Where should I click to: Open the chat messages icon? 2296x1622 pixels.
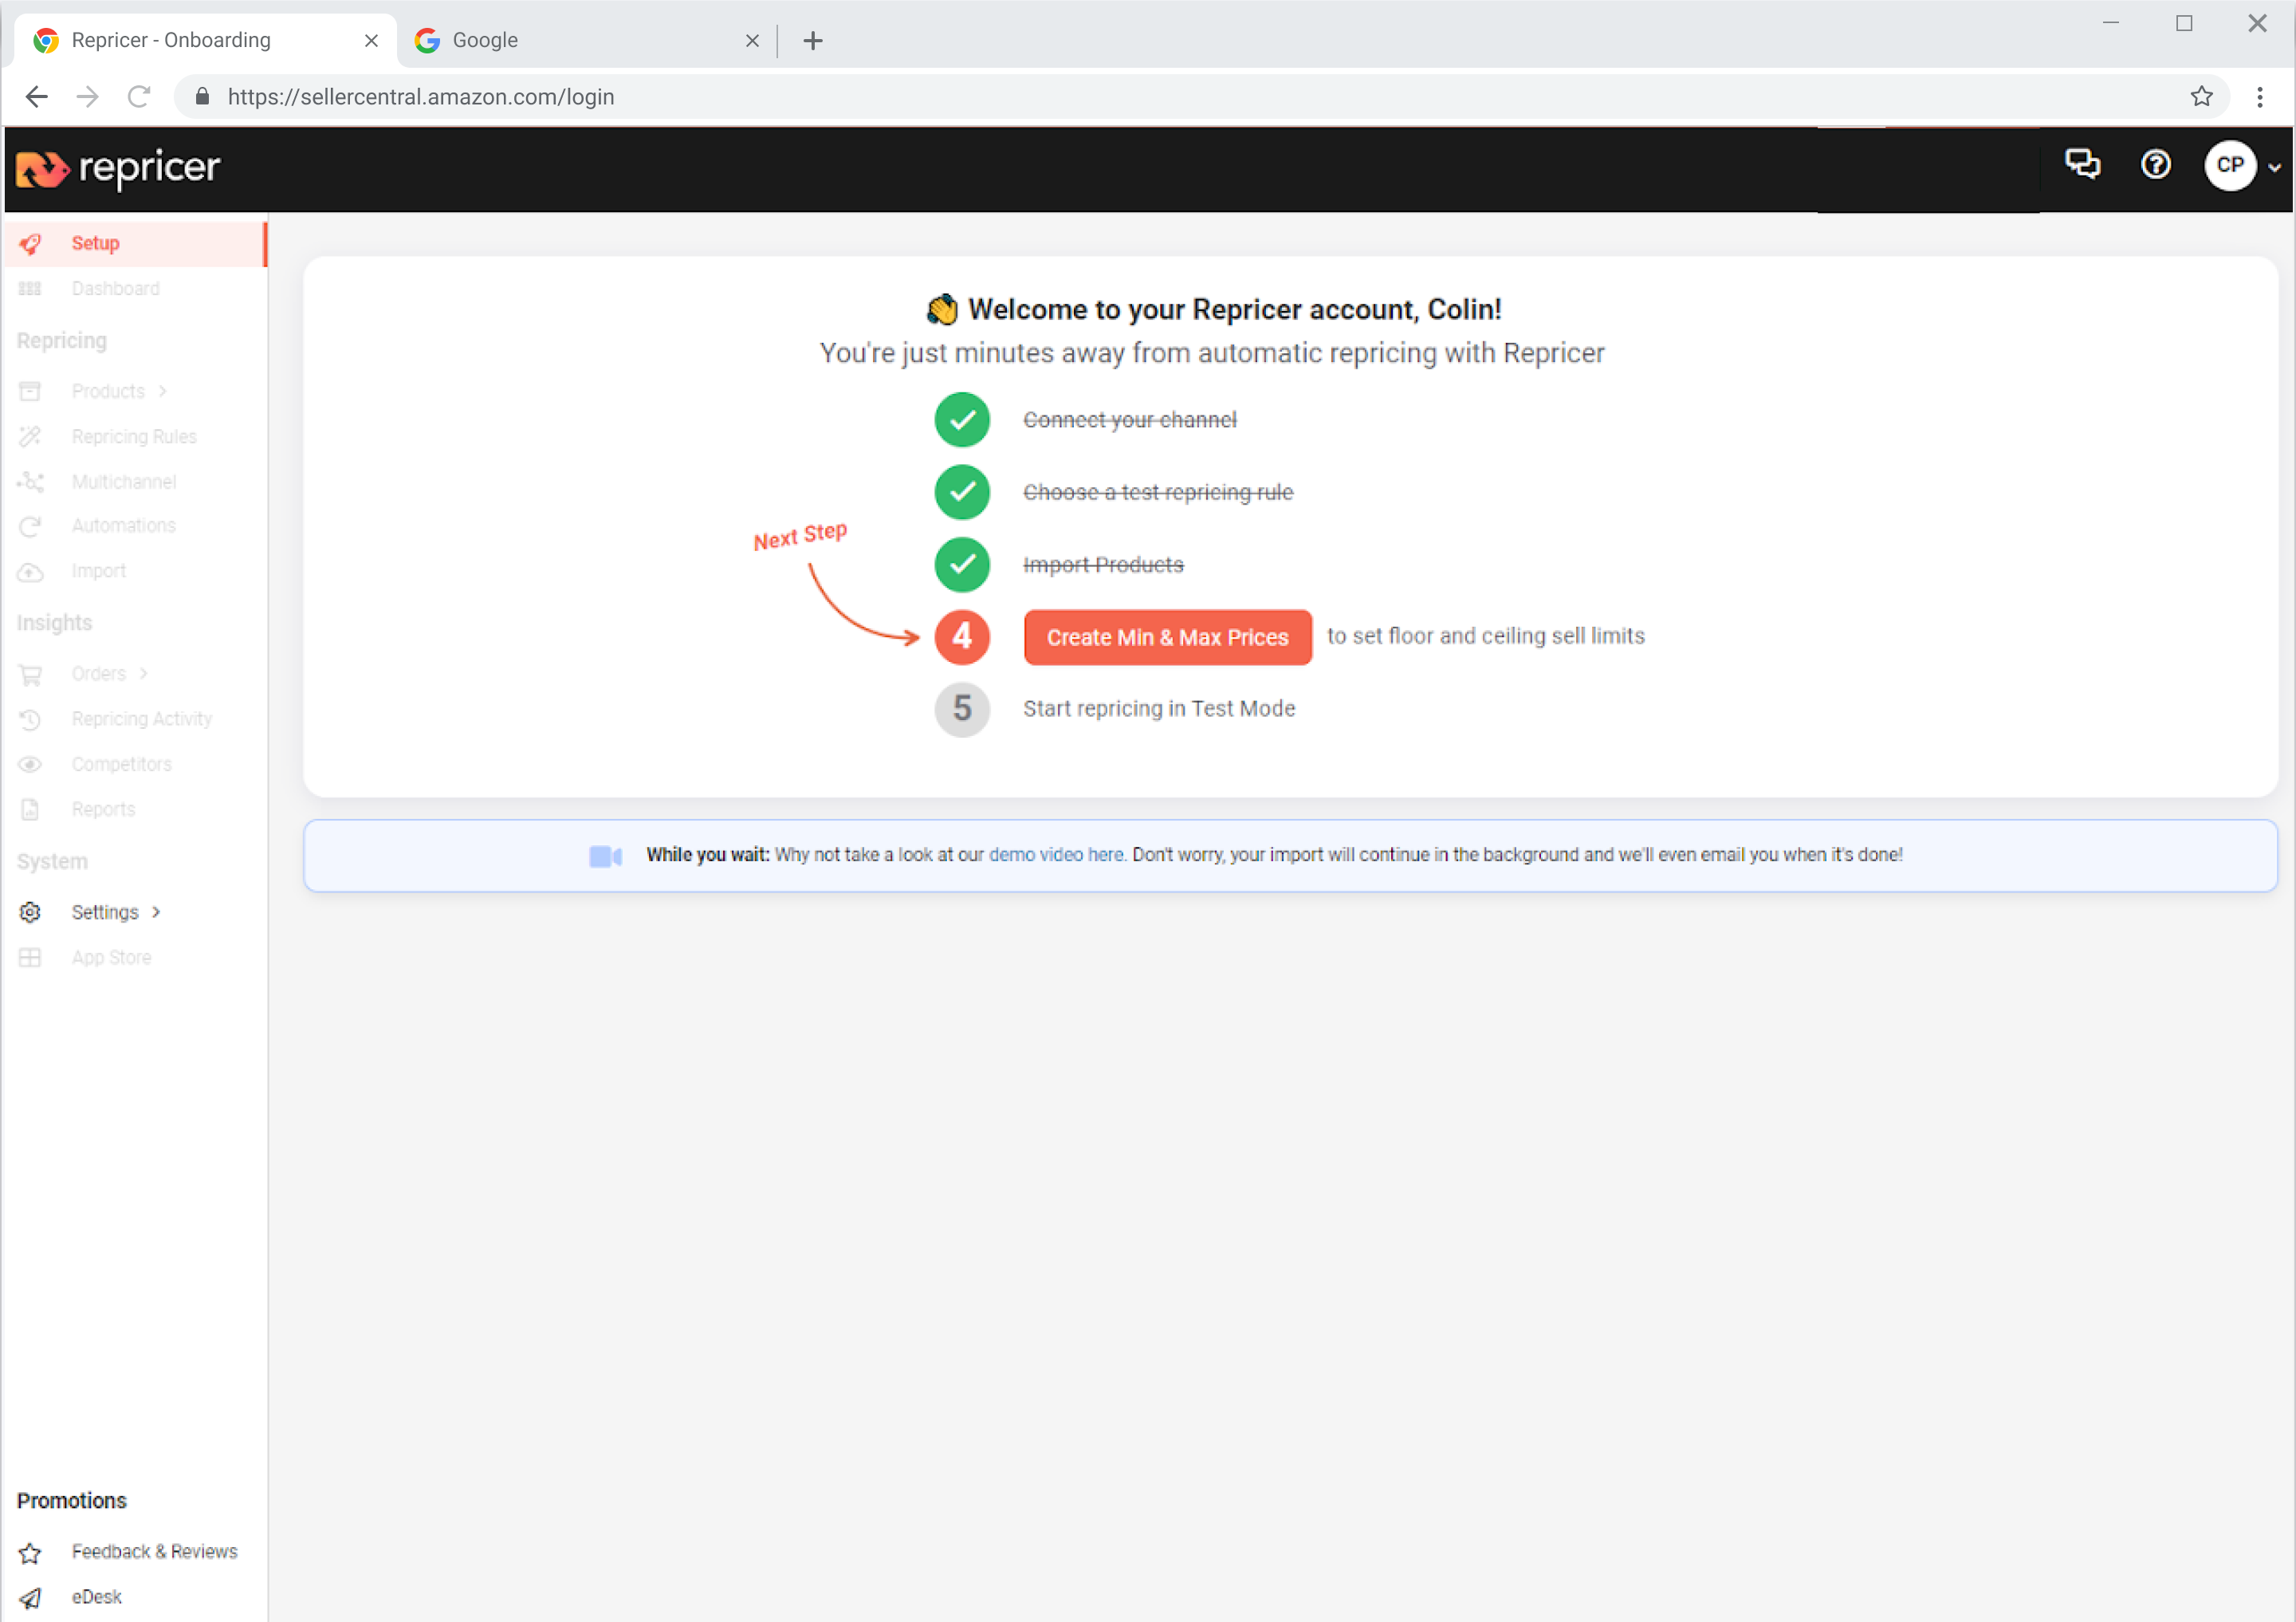(x=2082, y=164)
